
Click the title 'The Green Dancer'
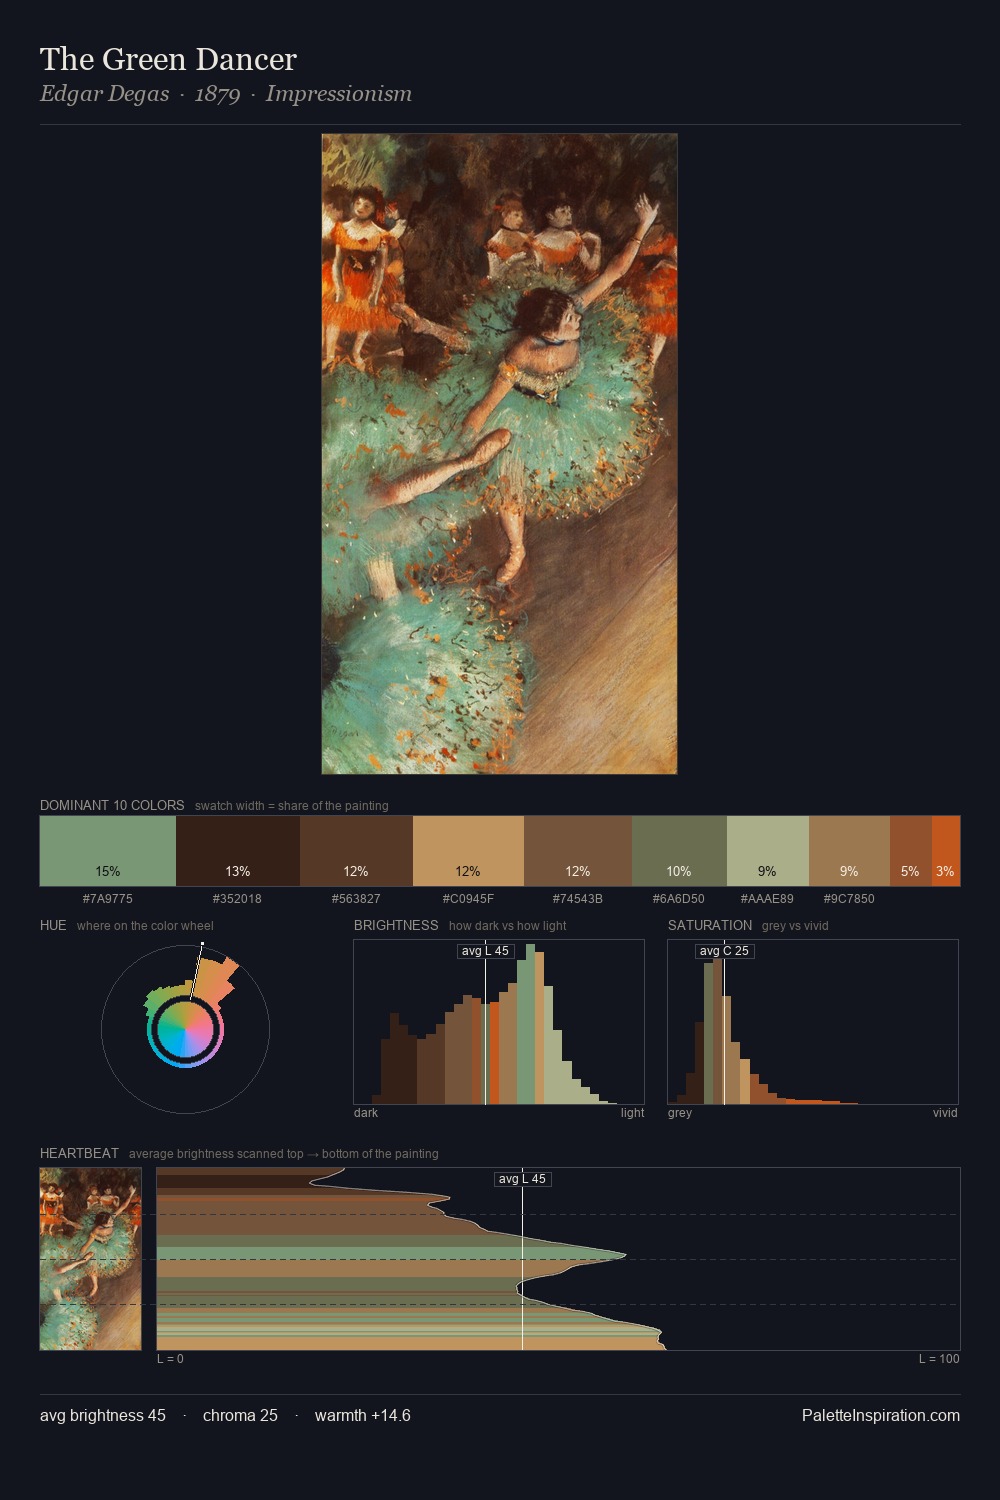click(x=168, y=59)
